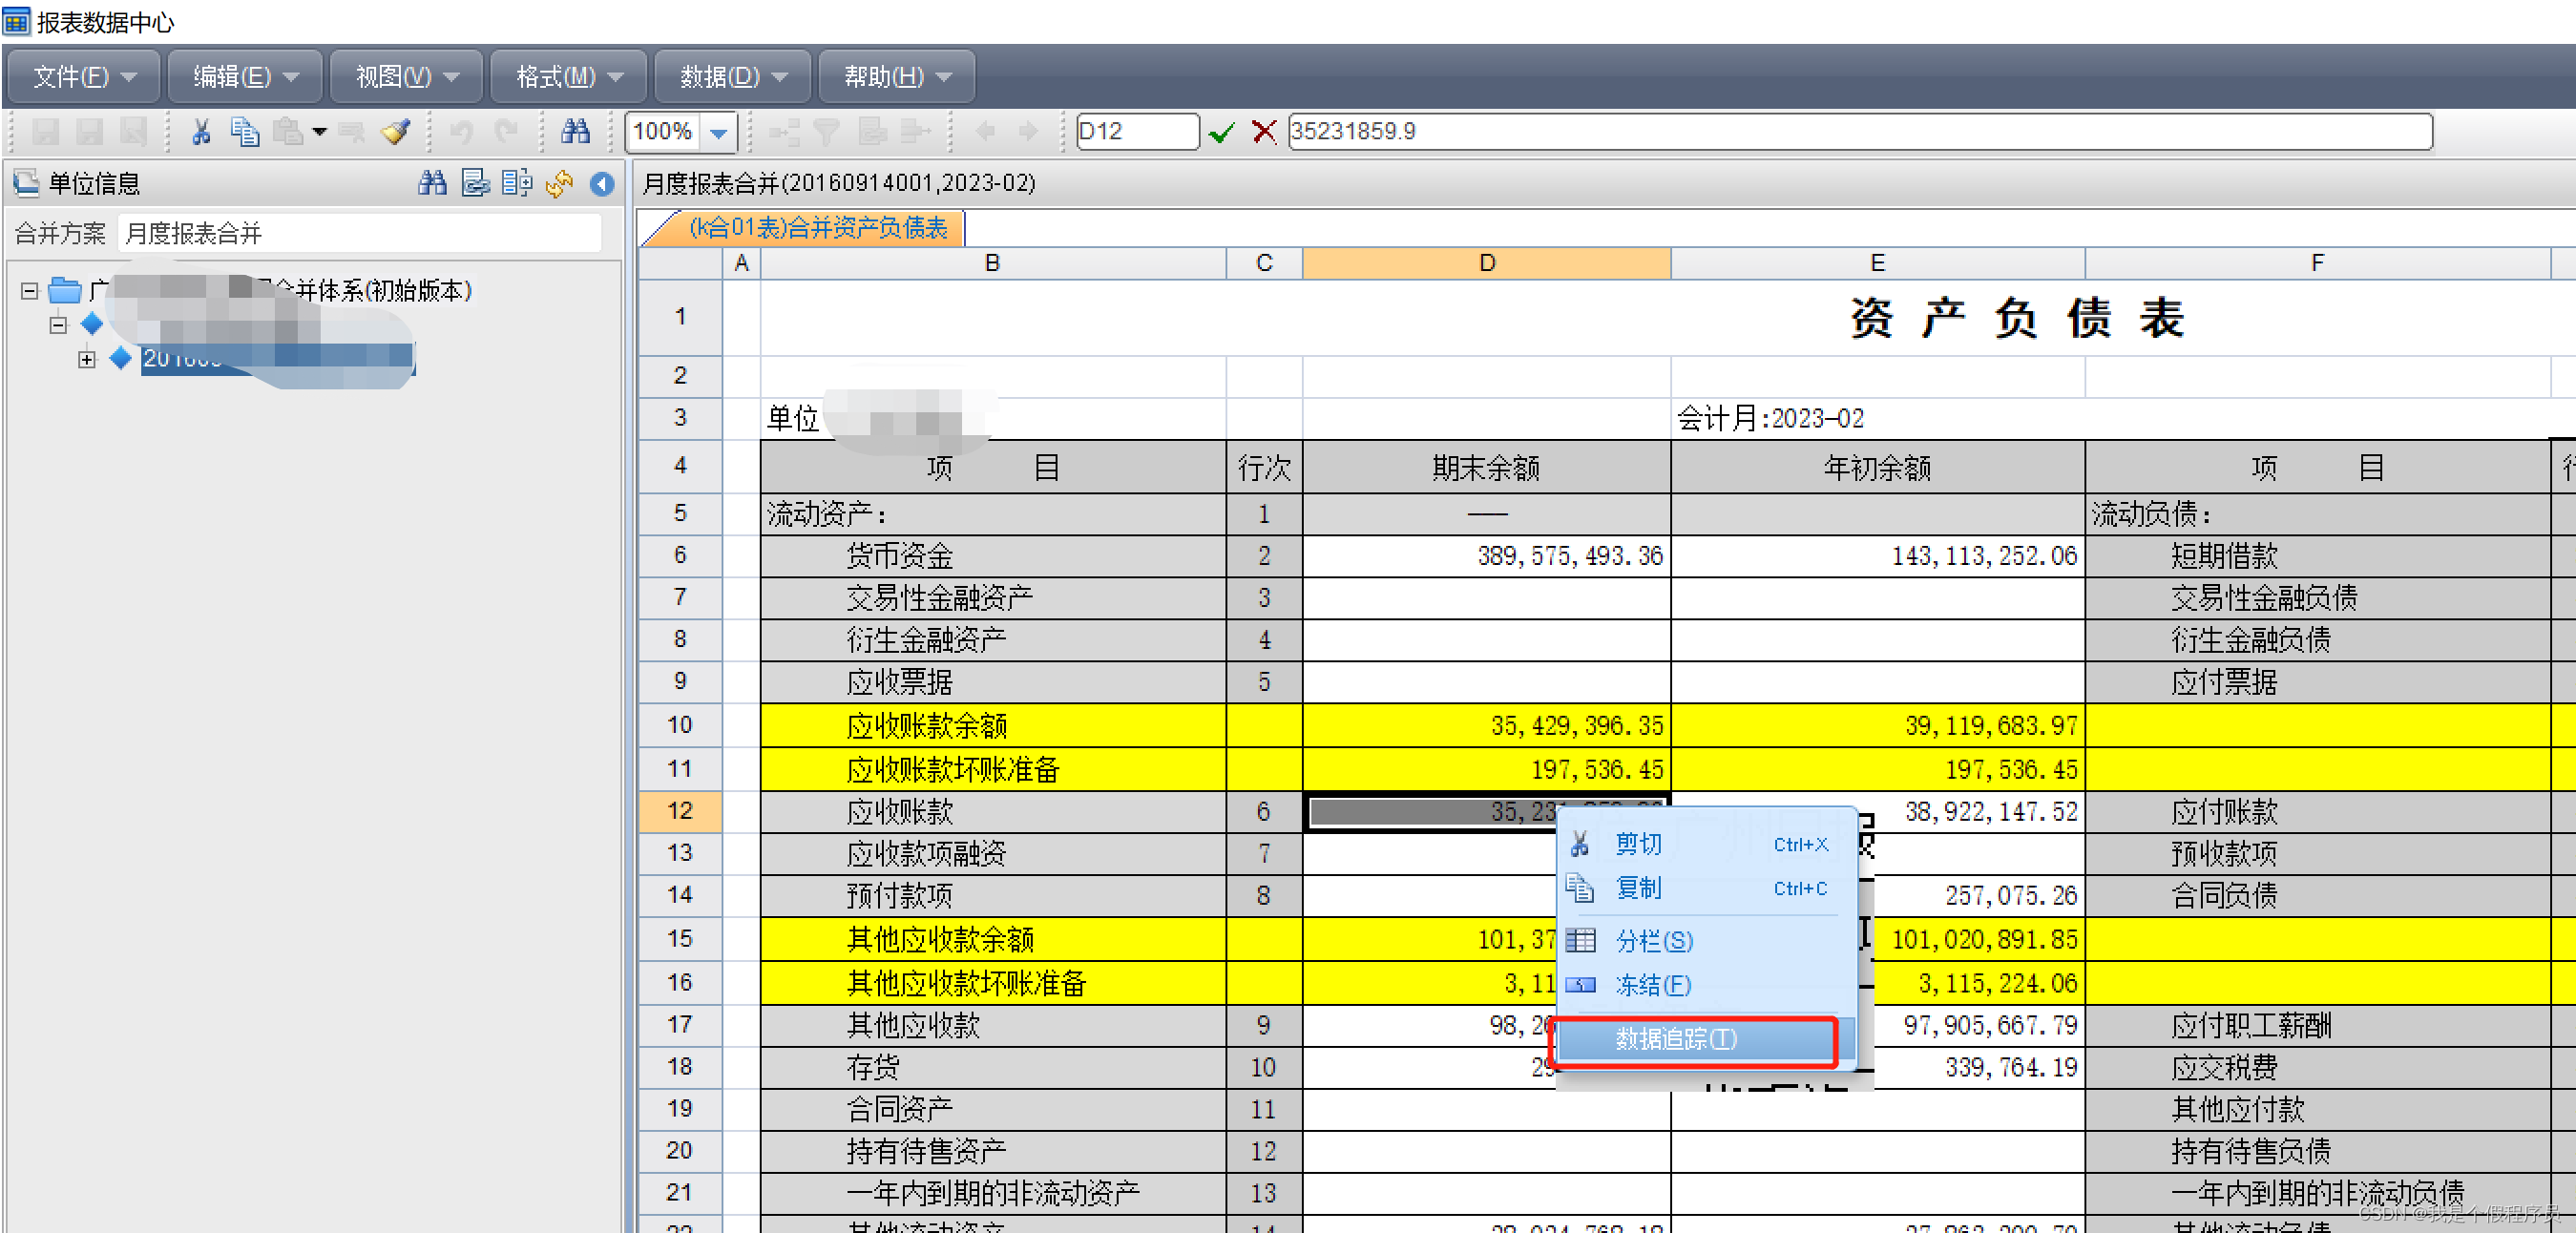Click the back navigation arrow in toolbar
Image resolution: width=2576 pixels, height=1233 pixels.
click(985, 132)
